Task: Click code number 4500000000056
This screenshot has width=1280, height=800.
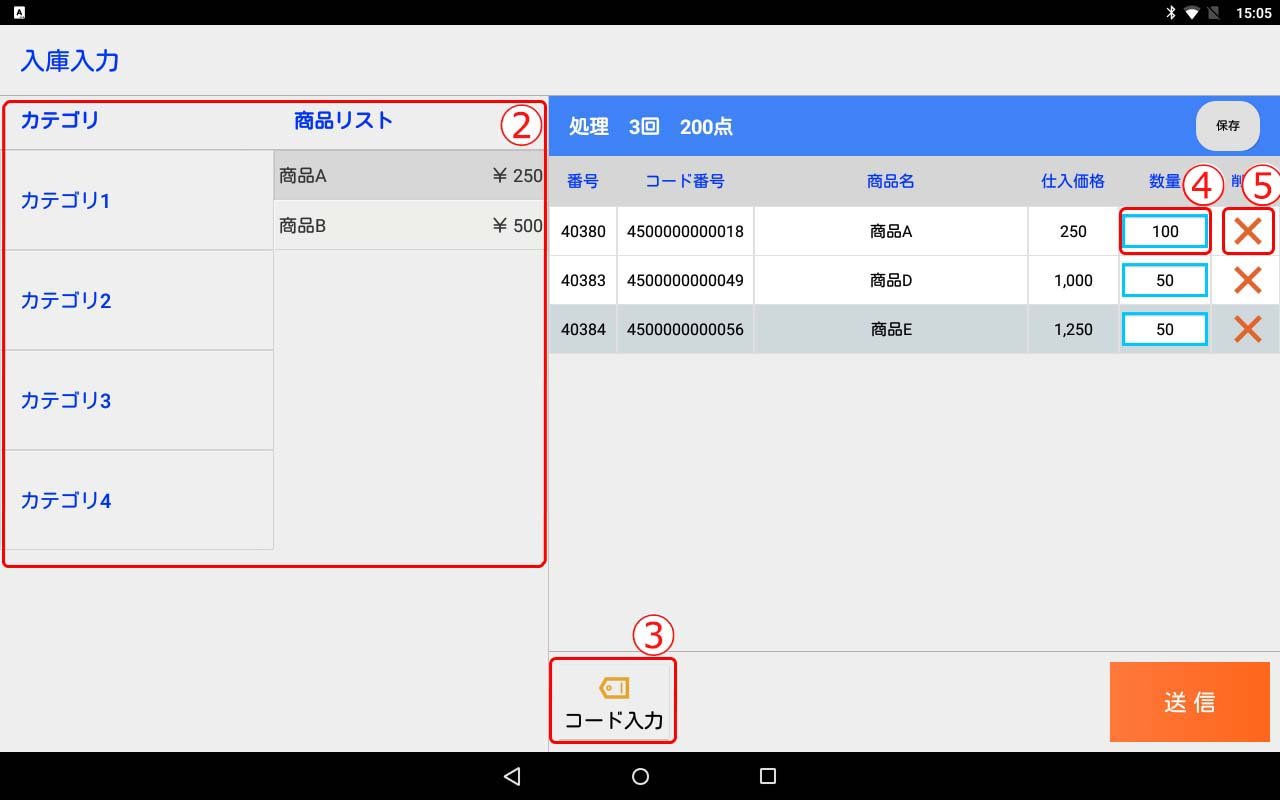Action: pos(685,329)
